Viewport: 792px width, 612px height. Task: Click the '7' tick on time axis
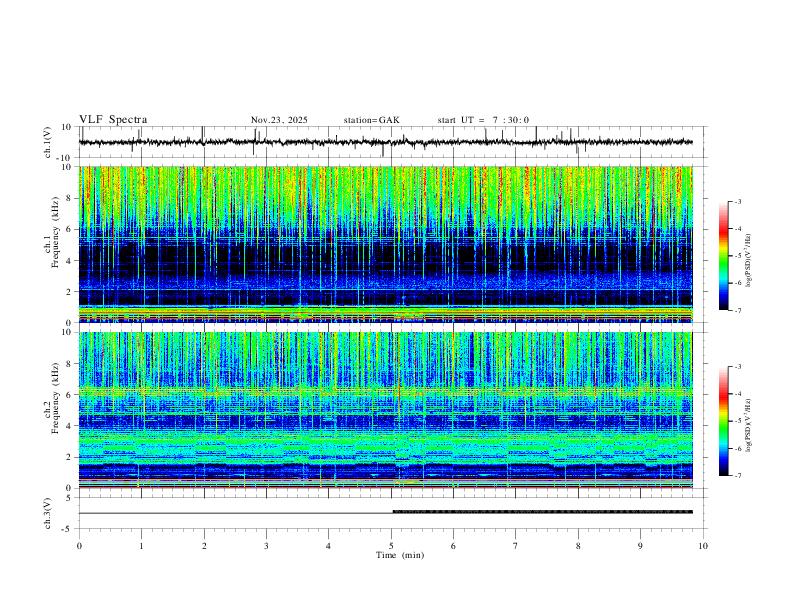(x=516, y=546)
